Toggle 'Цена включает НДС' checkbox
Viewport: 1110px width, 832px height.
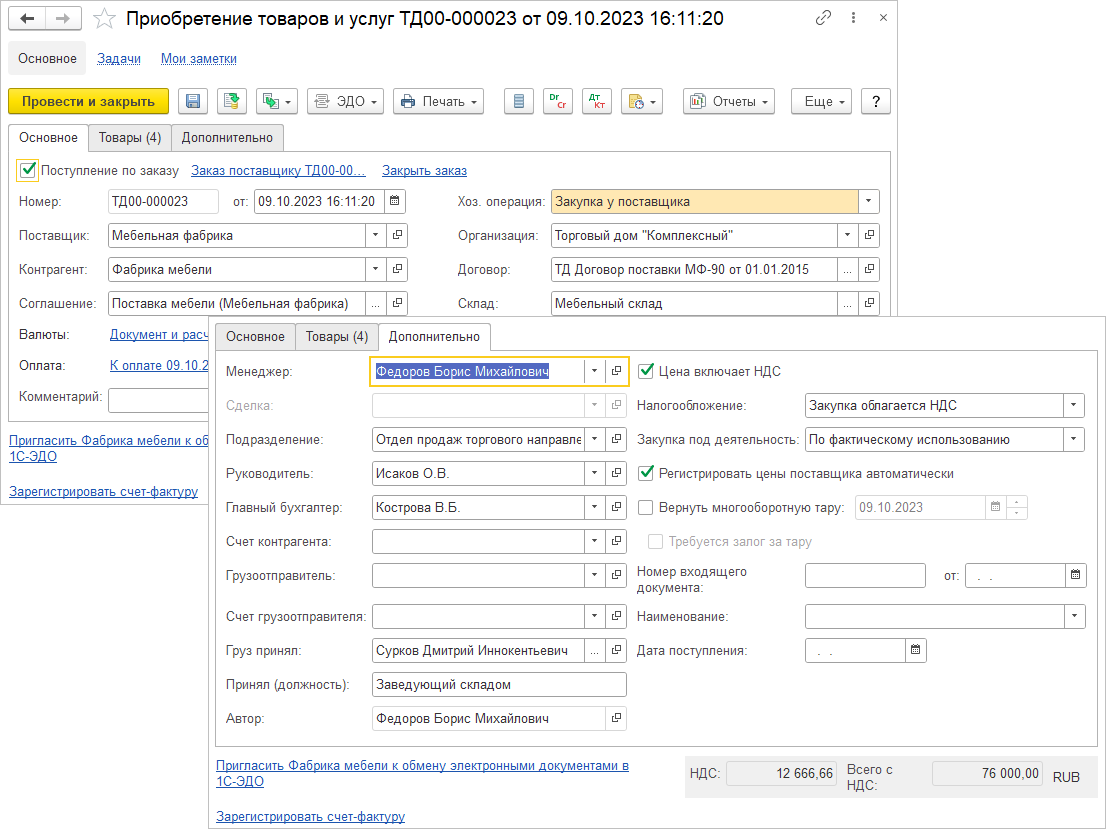(646, 371)
